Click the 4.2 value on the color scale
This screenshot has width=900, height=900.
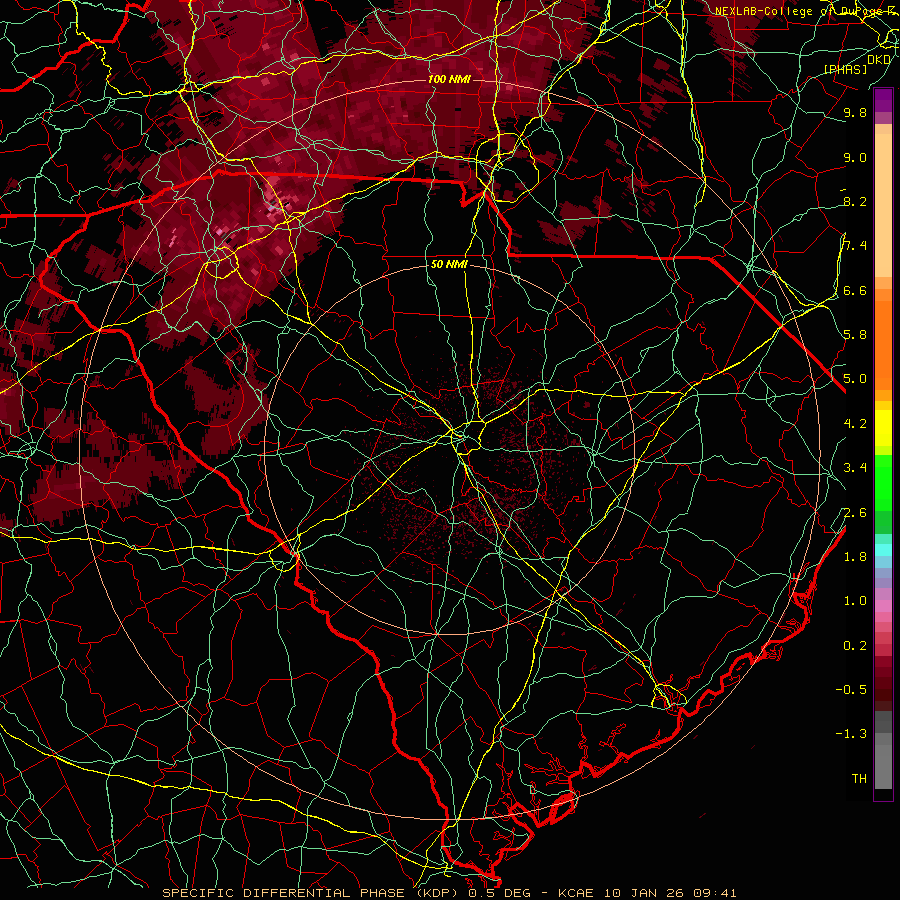[855, 424]
